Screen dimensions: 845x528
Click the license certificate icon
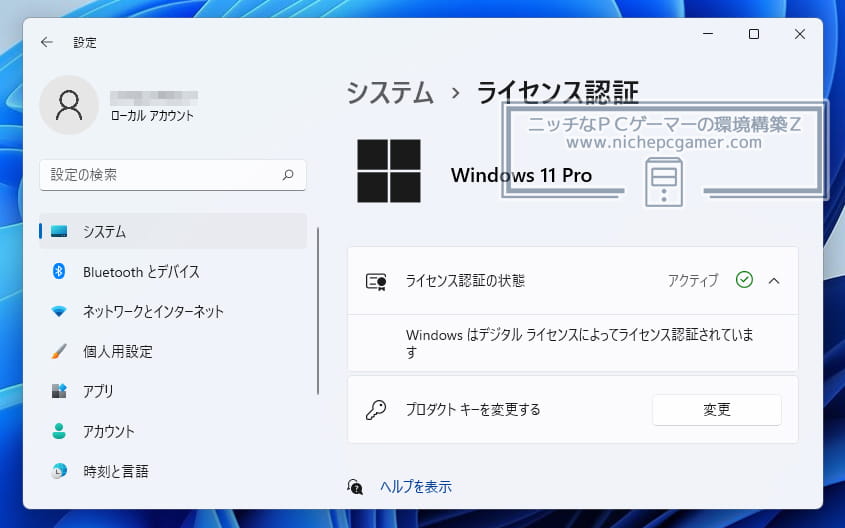point(376,281)
